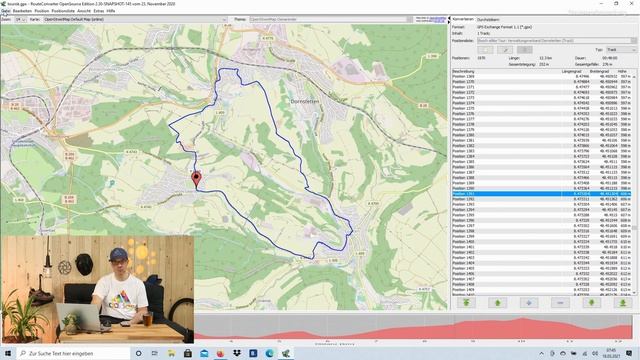640x360 pixels.
Task: Select the Position 1369 row
Action: (542, 76)
